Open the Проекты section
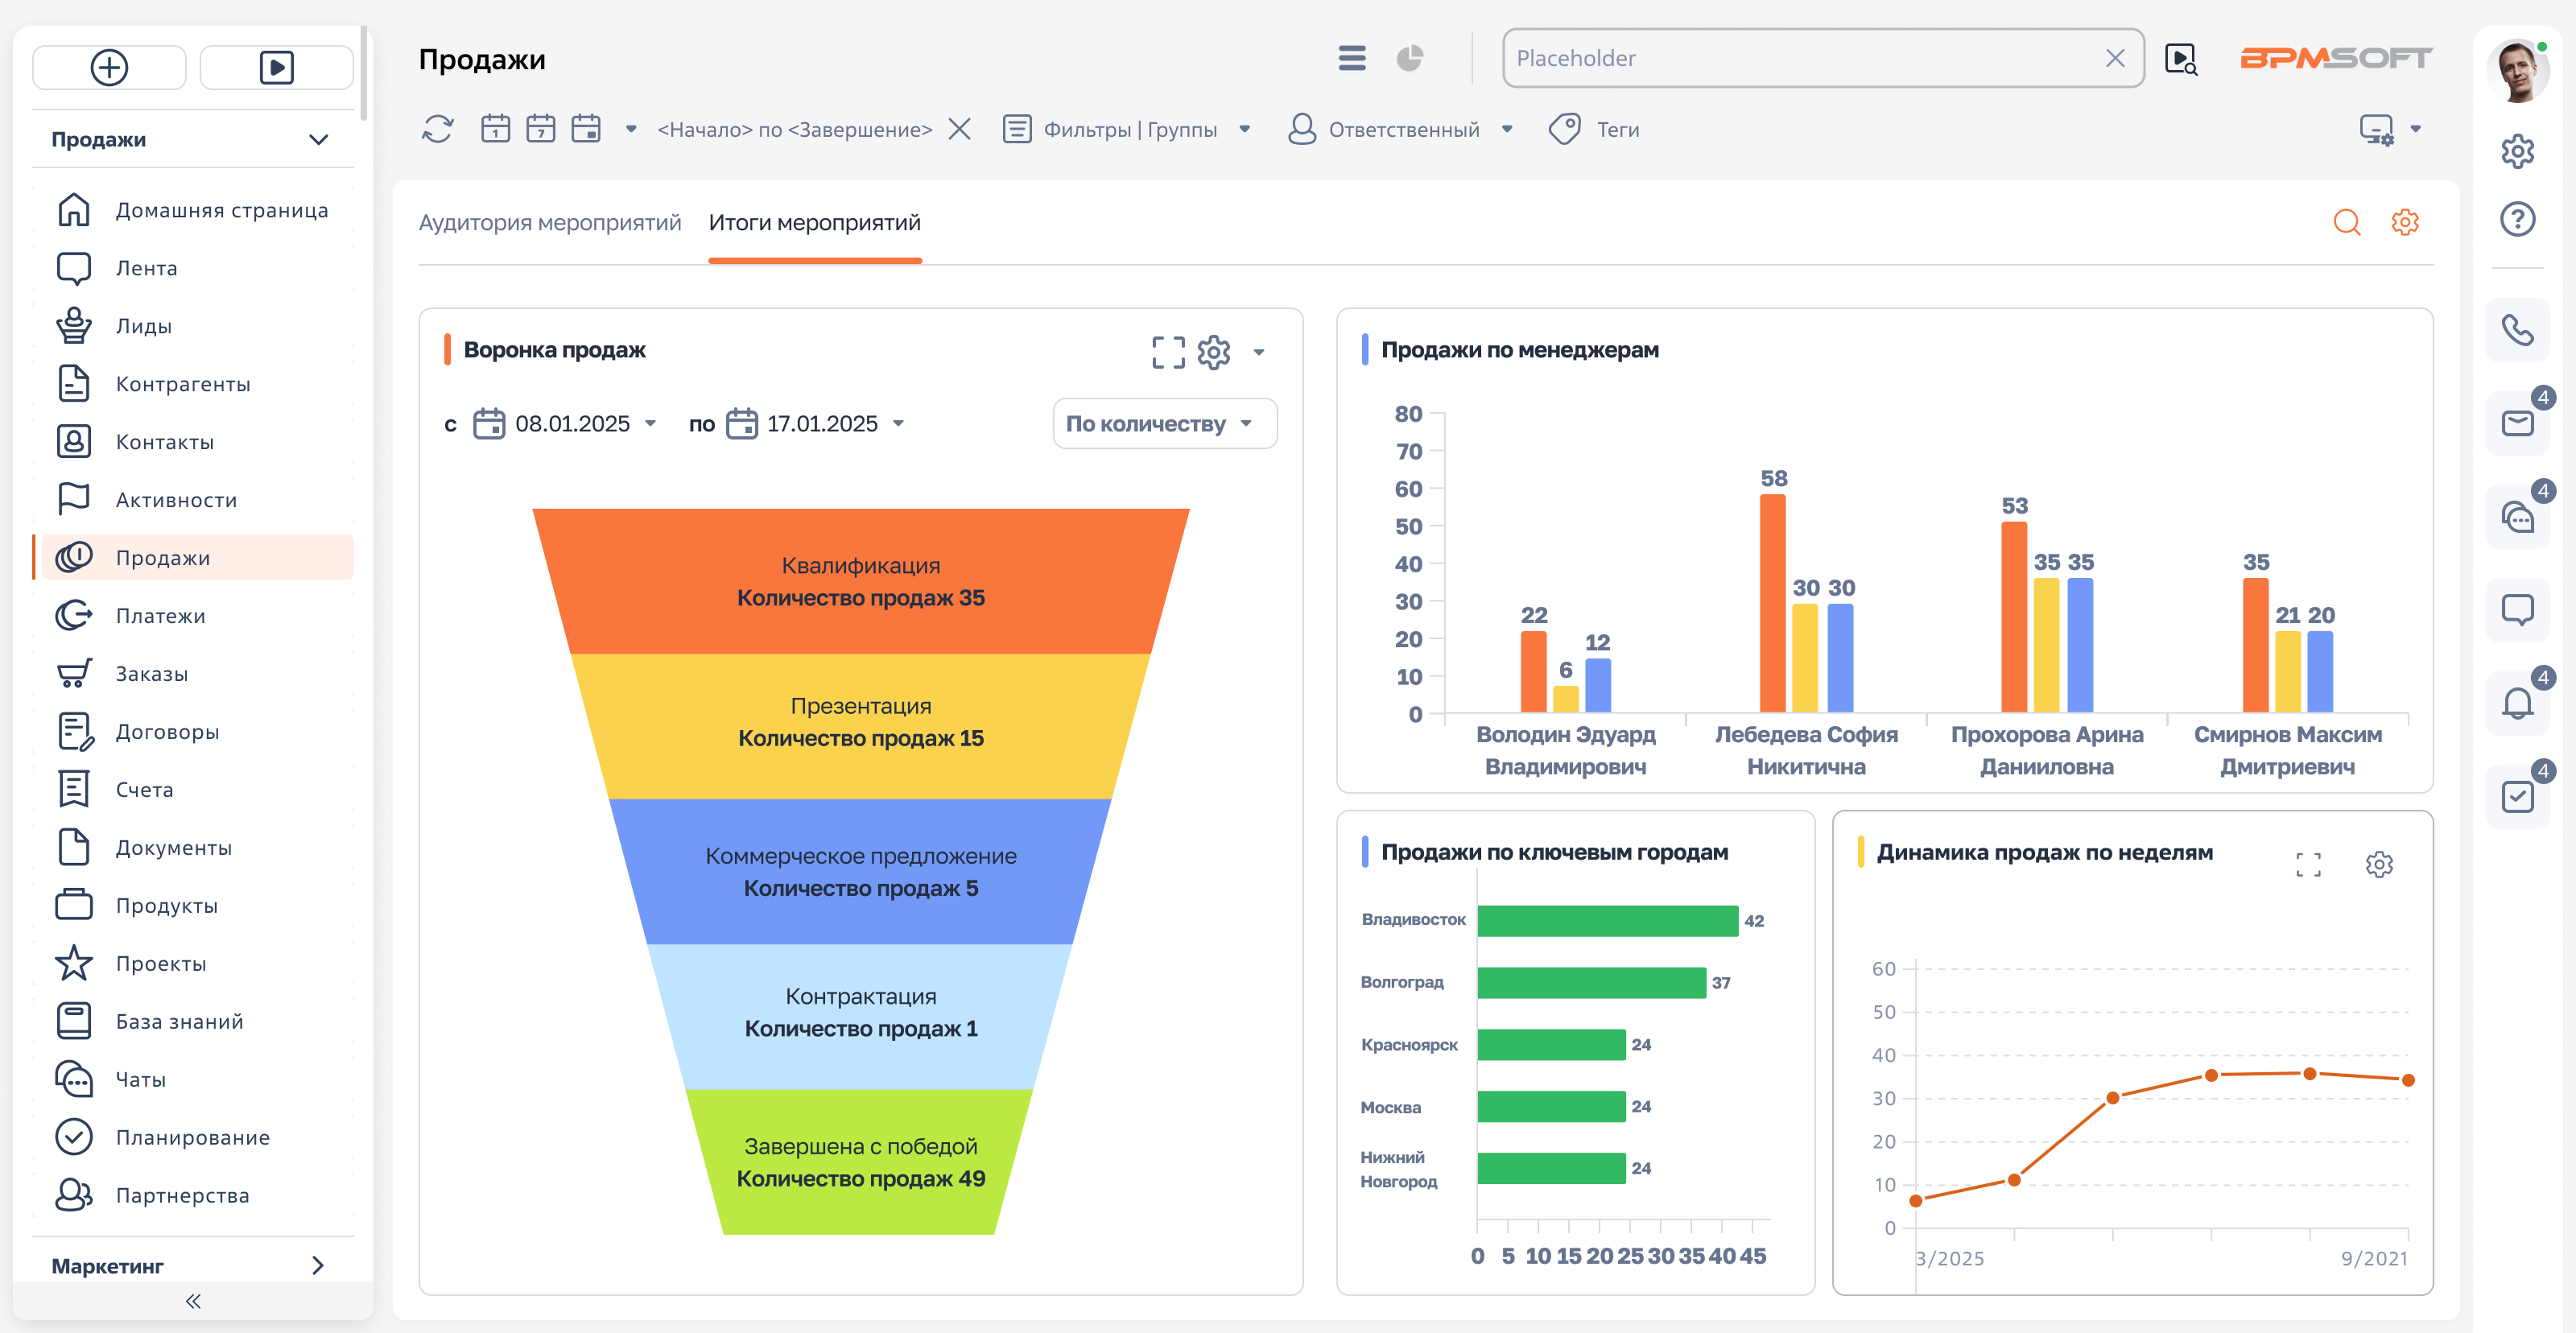This screenshot has height=1333, width=2576. click(193, 963)
